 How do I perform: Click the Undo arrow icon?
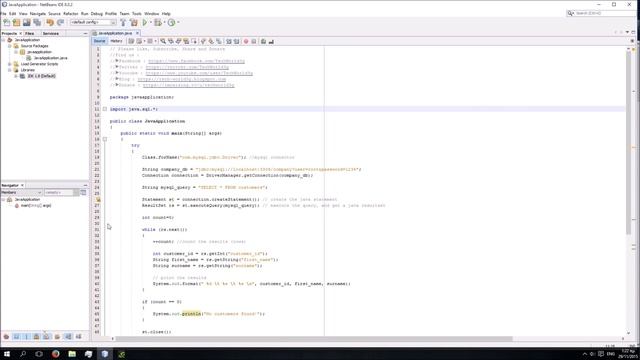click(50, 22)
